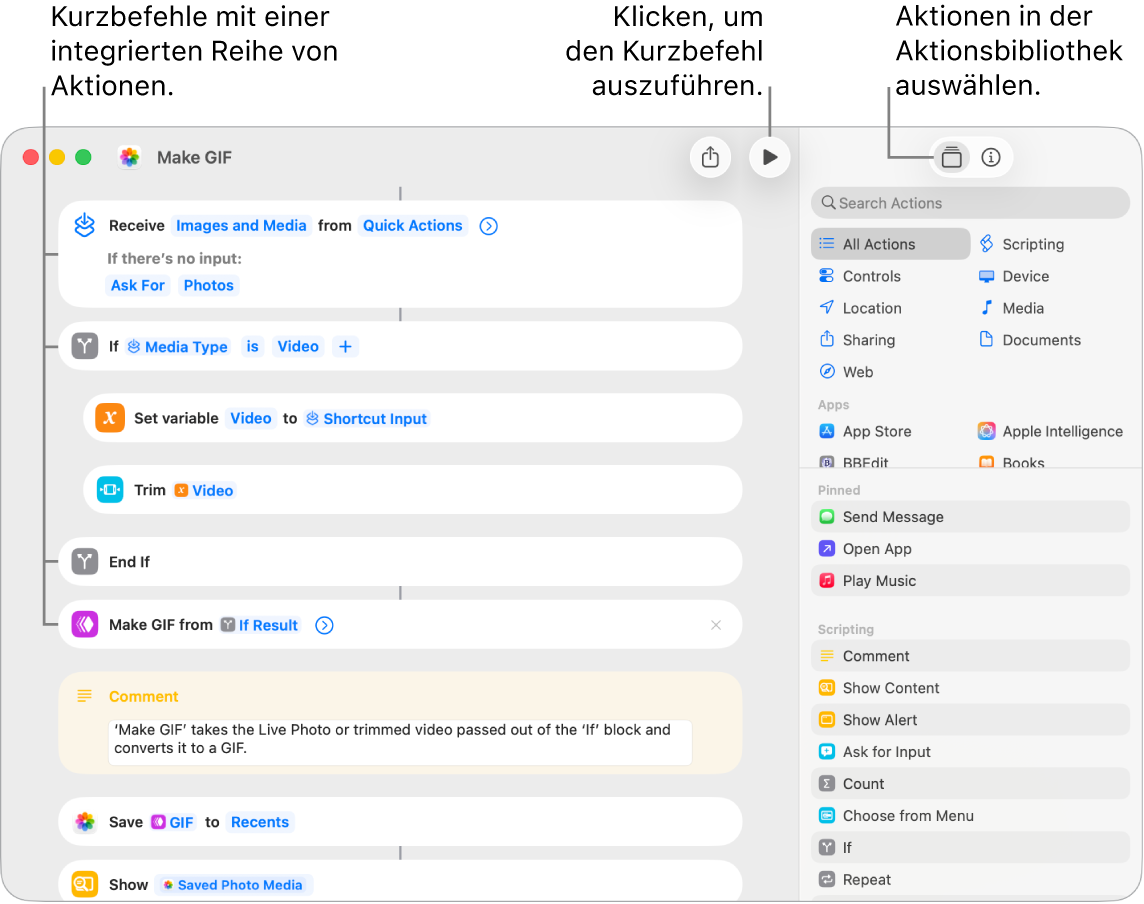Run the shortcut with the play button

pyautogui.click(x=770, y=157)
